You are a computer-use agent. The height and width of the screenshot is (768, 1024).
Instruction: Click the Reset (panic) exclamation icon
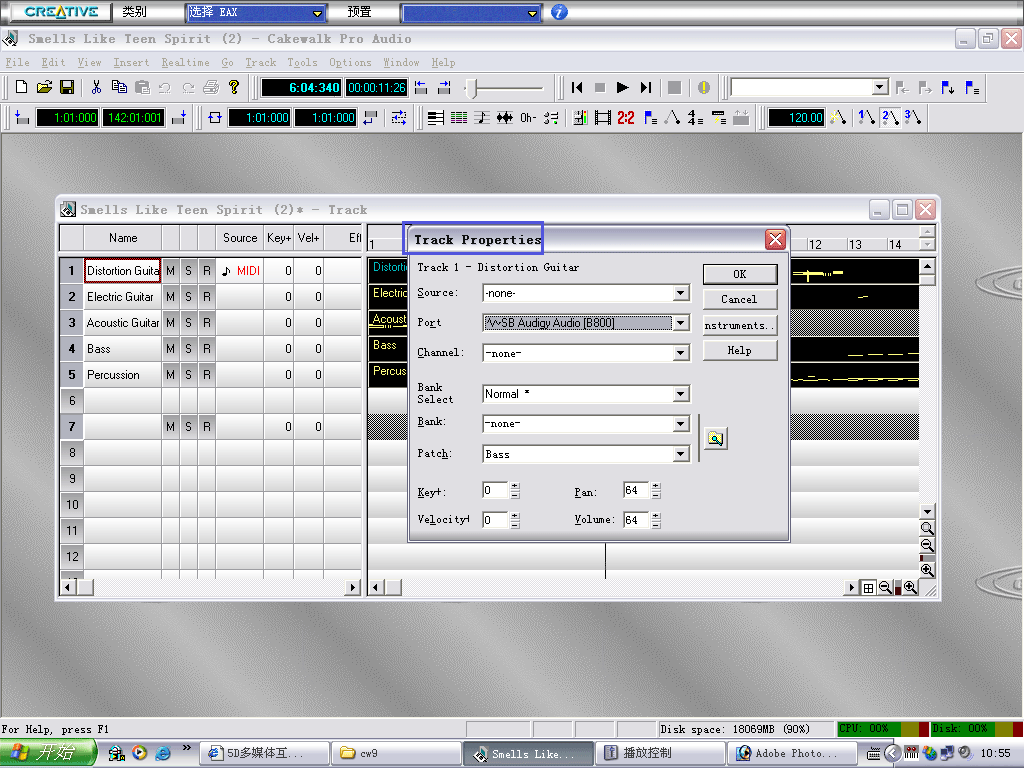(703, 88)
